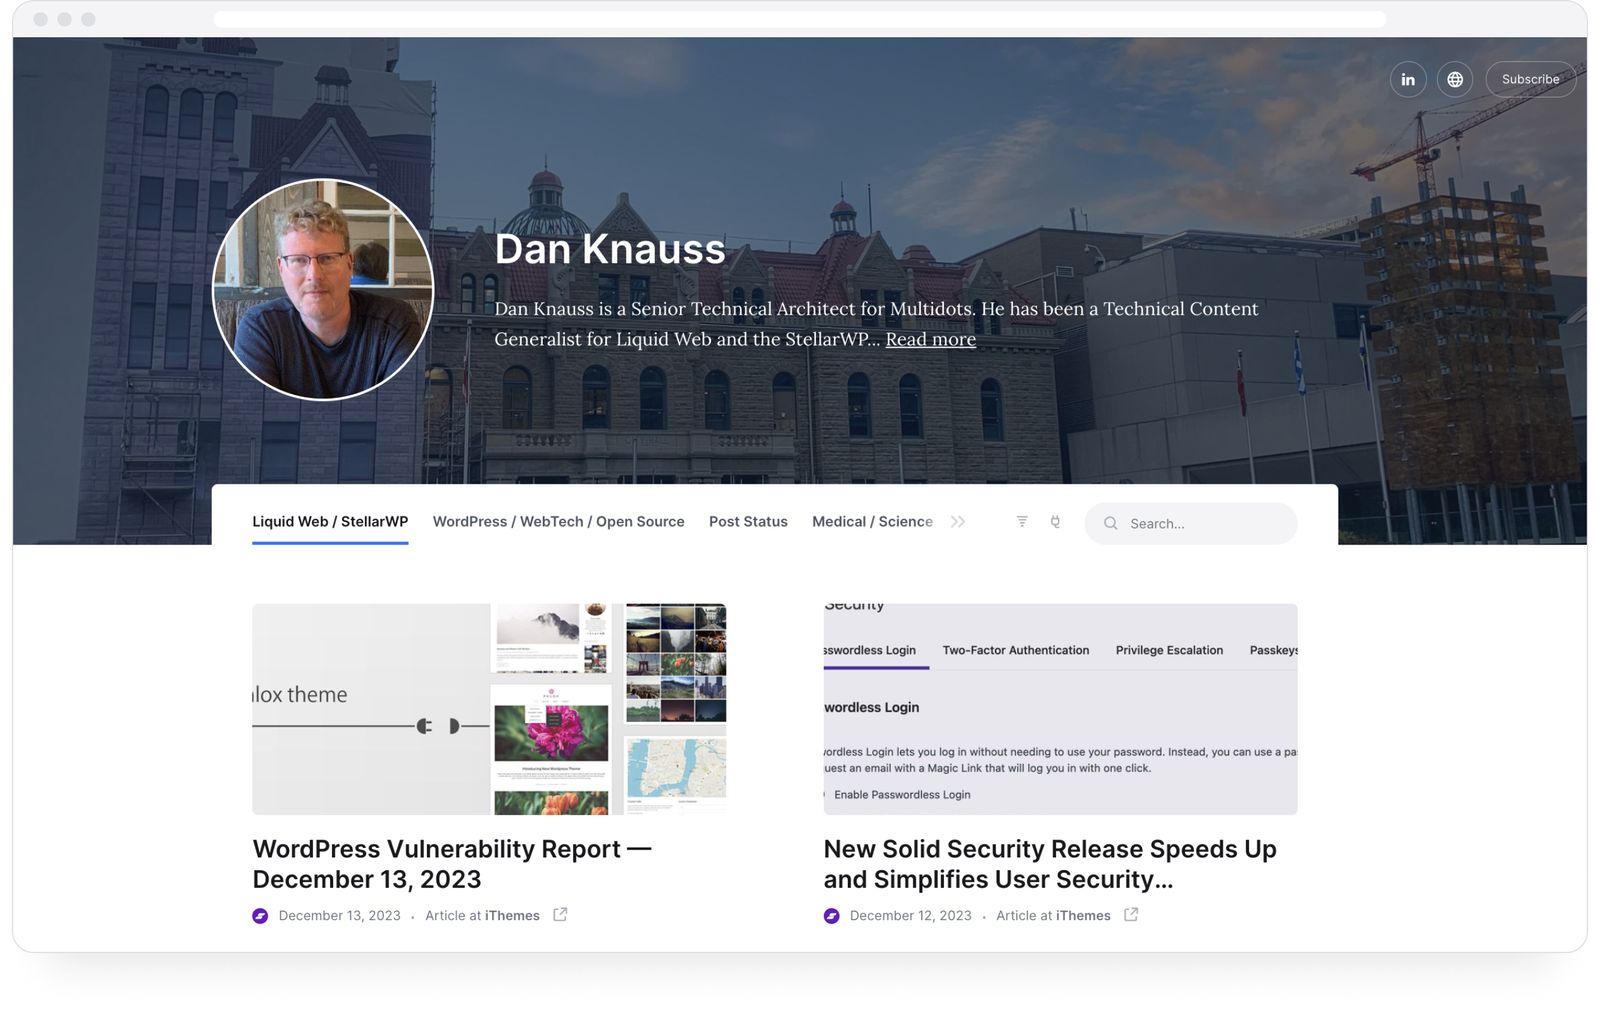Click the plug integrations icon

(x=1055, y=521)
